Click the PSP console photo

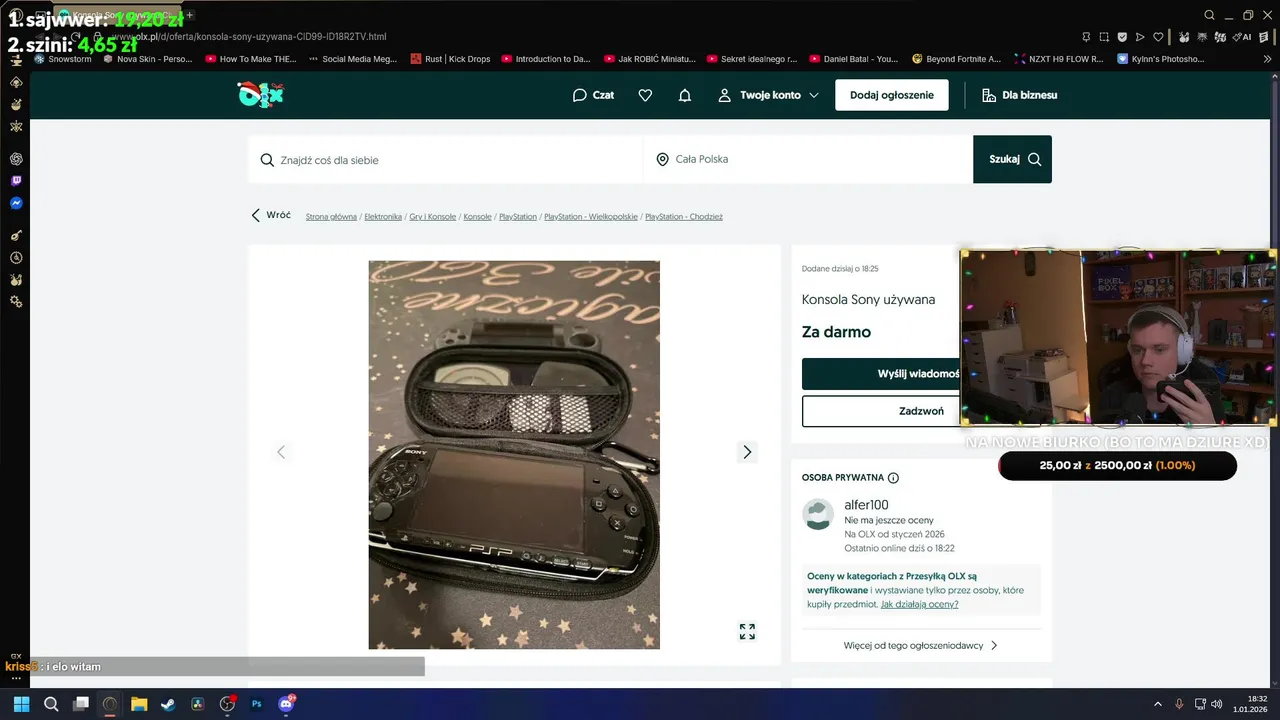(x=514, y=455)
